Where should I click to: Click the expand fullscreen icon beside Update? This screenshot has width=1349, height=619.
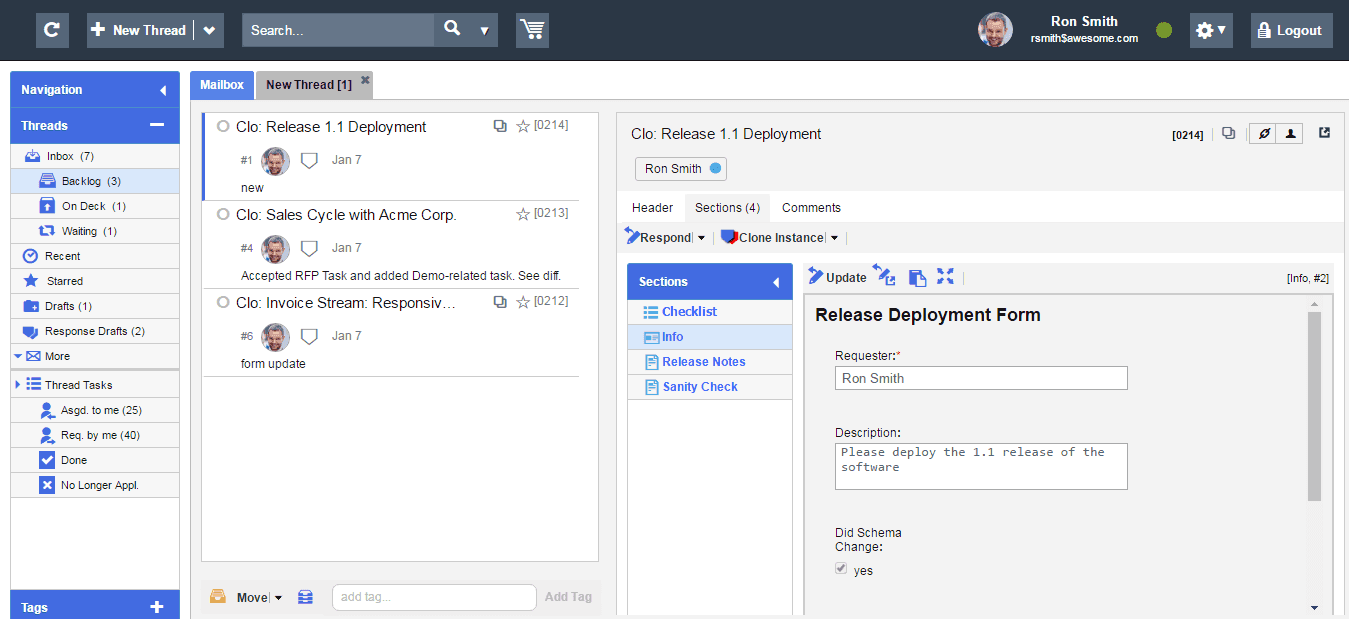click(945, 276)
